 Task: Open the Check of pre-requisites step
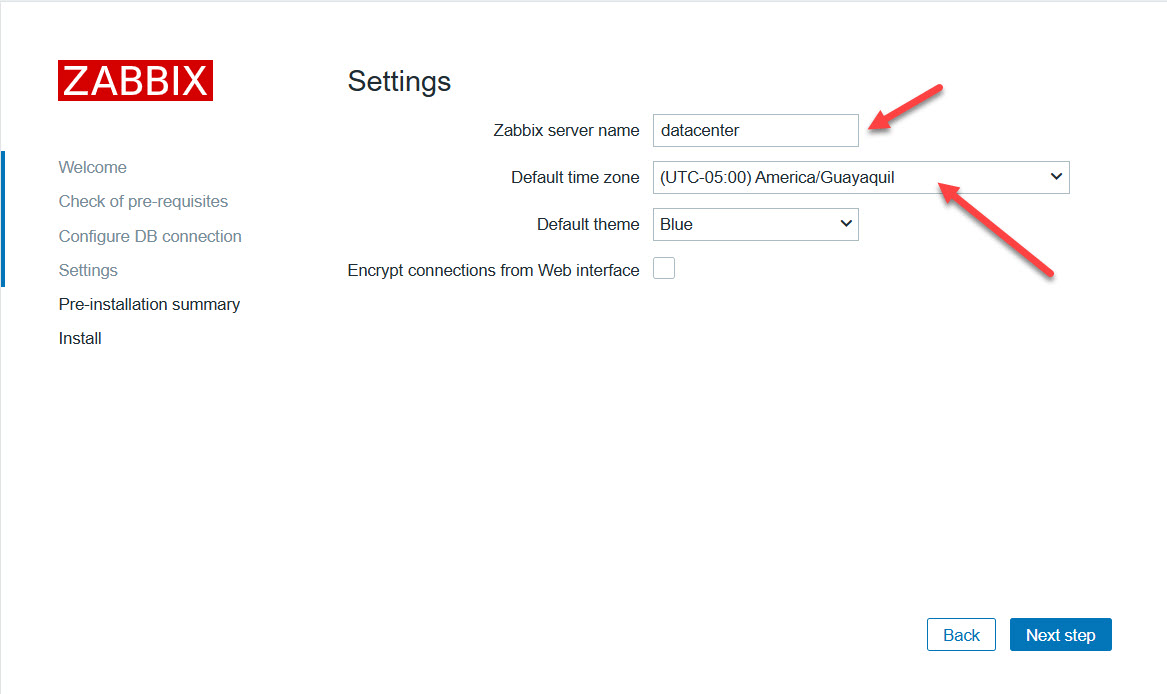pos(143,201)
